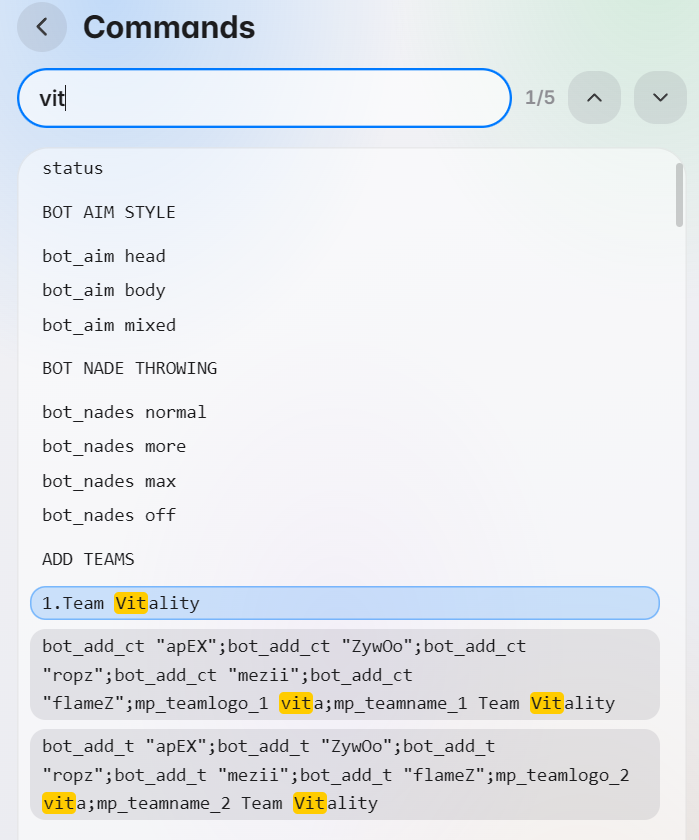Select the 'bot_nades more' command

tap(114, 446)
